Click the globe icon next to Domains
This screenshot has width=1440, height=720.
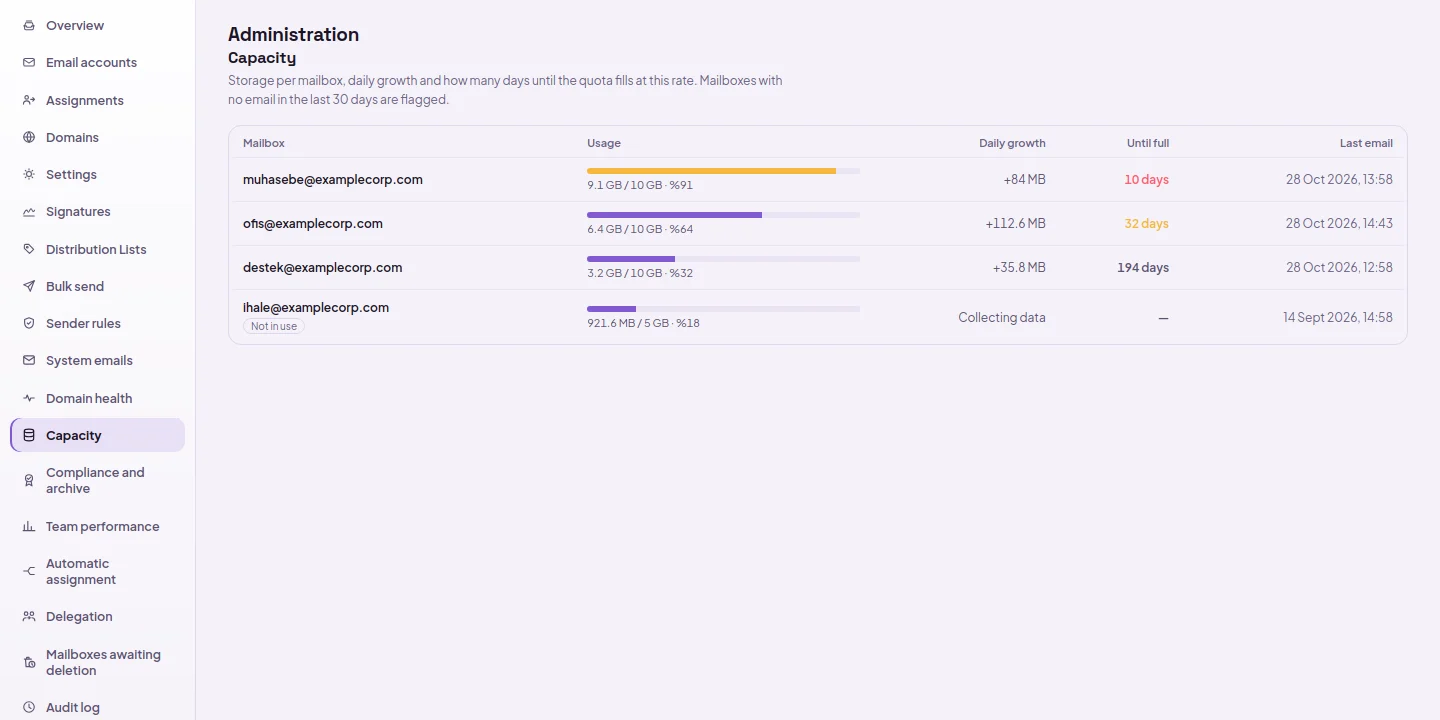click(29, 137)
